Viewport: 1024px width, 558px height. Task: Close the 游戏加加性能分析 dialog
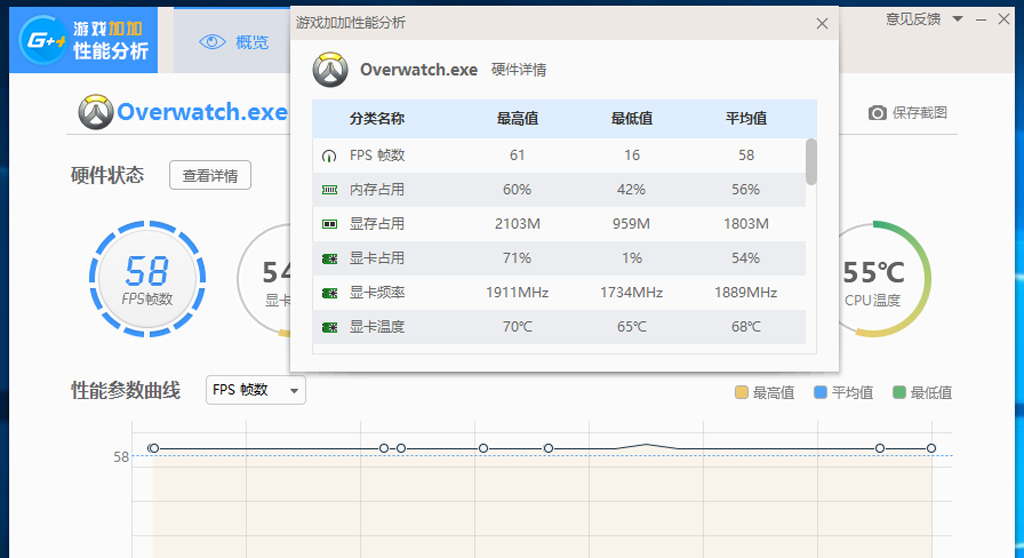(822, 24)
